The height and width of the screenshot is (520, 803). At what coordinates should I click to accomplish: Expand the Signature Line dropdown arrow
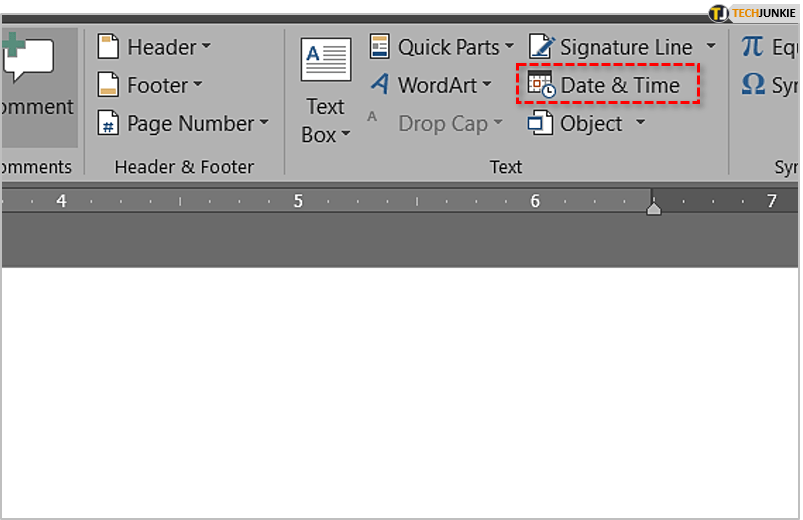coord(711,47)
